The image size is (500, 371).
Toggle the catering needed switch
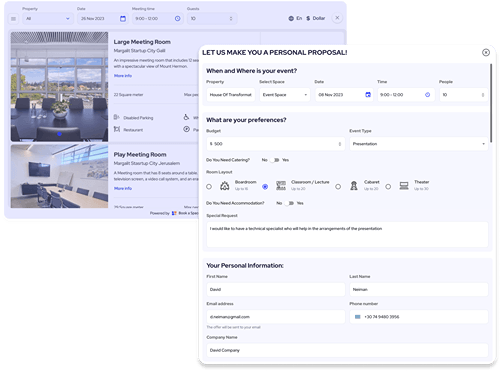275,160
